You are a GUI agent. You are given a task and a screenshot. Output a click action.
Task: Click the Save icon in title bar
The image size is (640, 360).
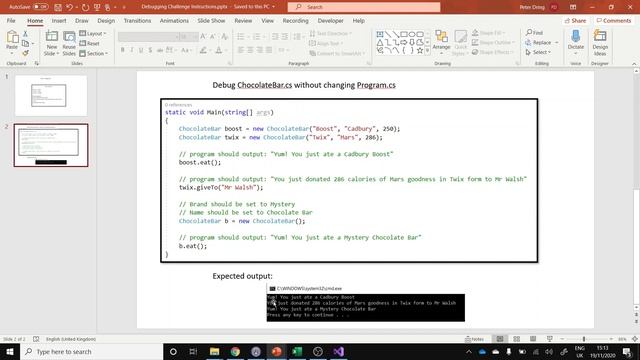tap(58, 7)
